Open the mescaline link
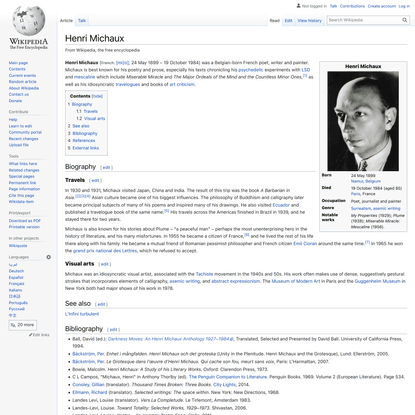The width and height of the screenshot is (415, 415). click(x=84, y=77)
